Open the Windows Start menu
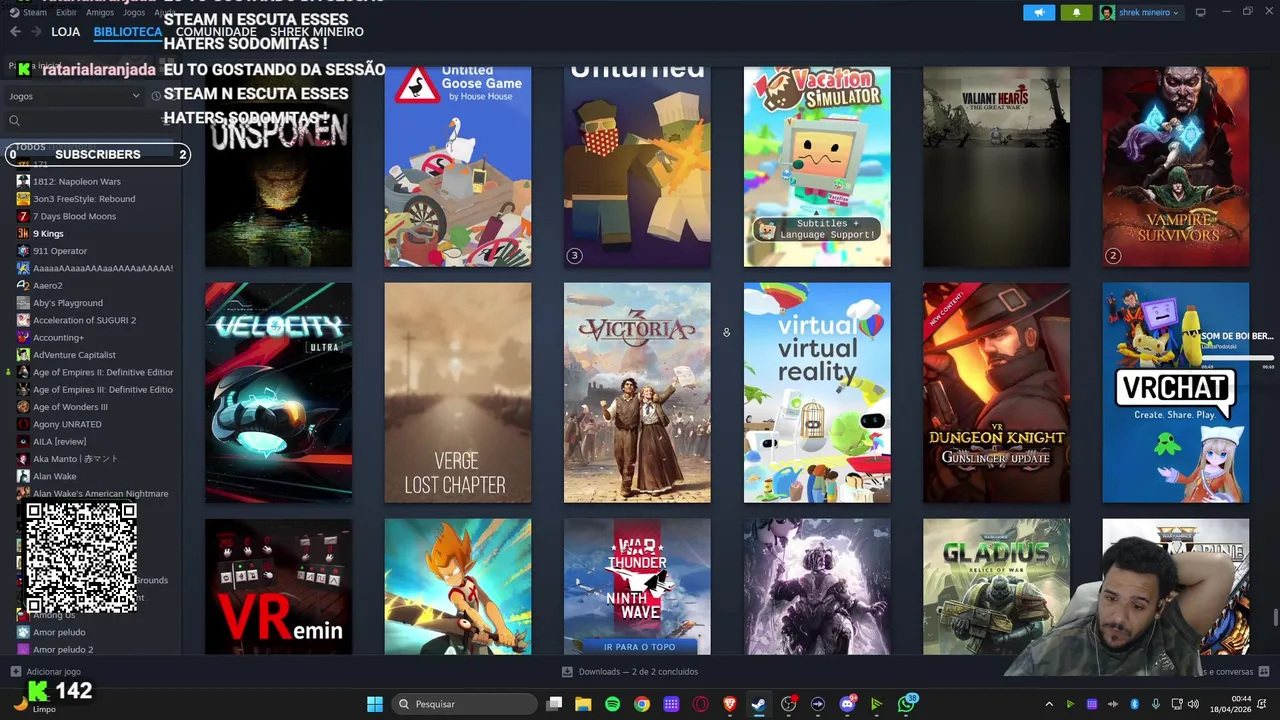Viewport: 1280px width, 720px height. (375, 704)
